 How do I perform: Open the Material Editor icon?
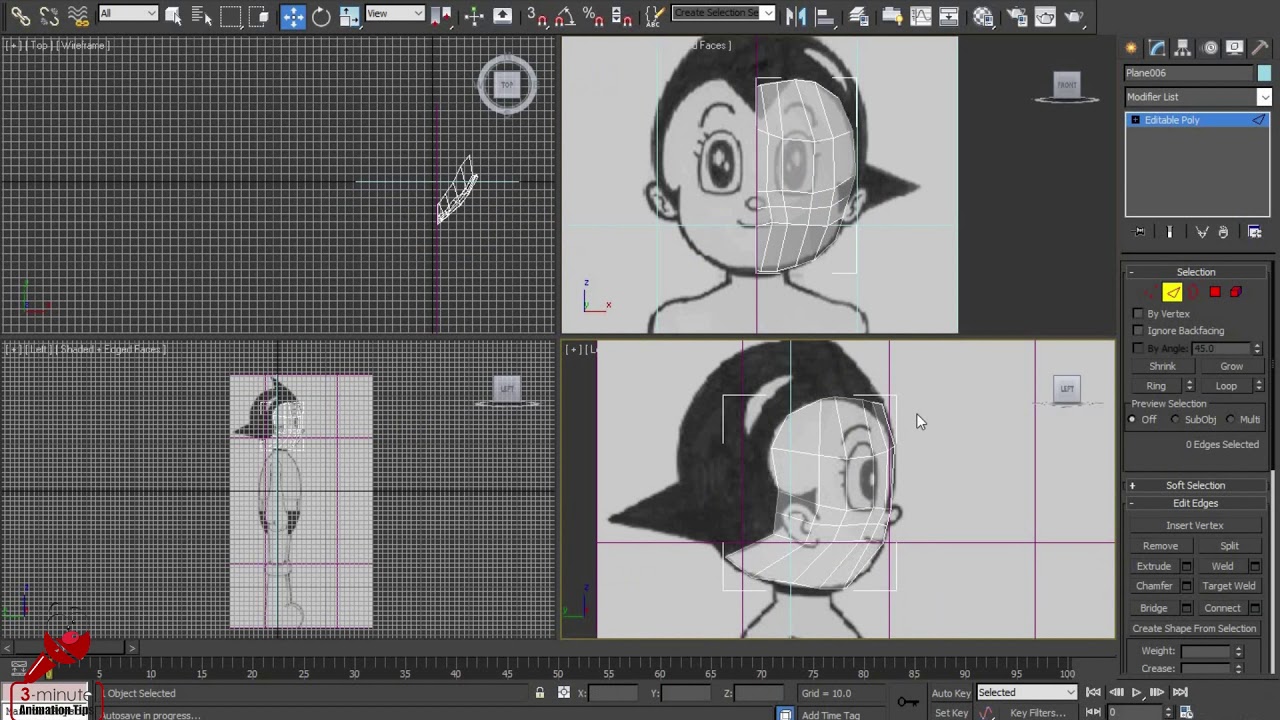pos(983,16)
